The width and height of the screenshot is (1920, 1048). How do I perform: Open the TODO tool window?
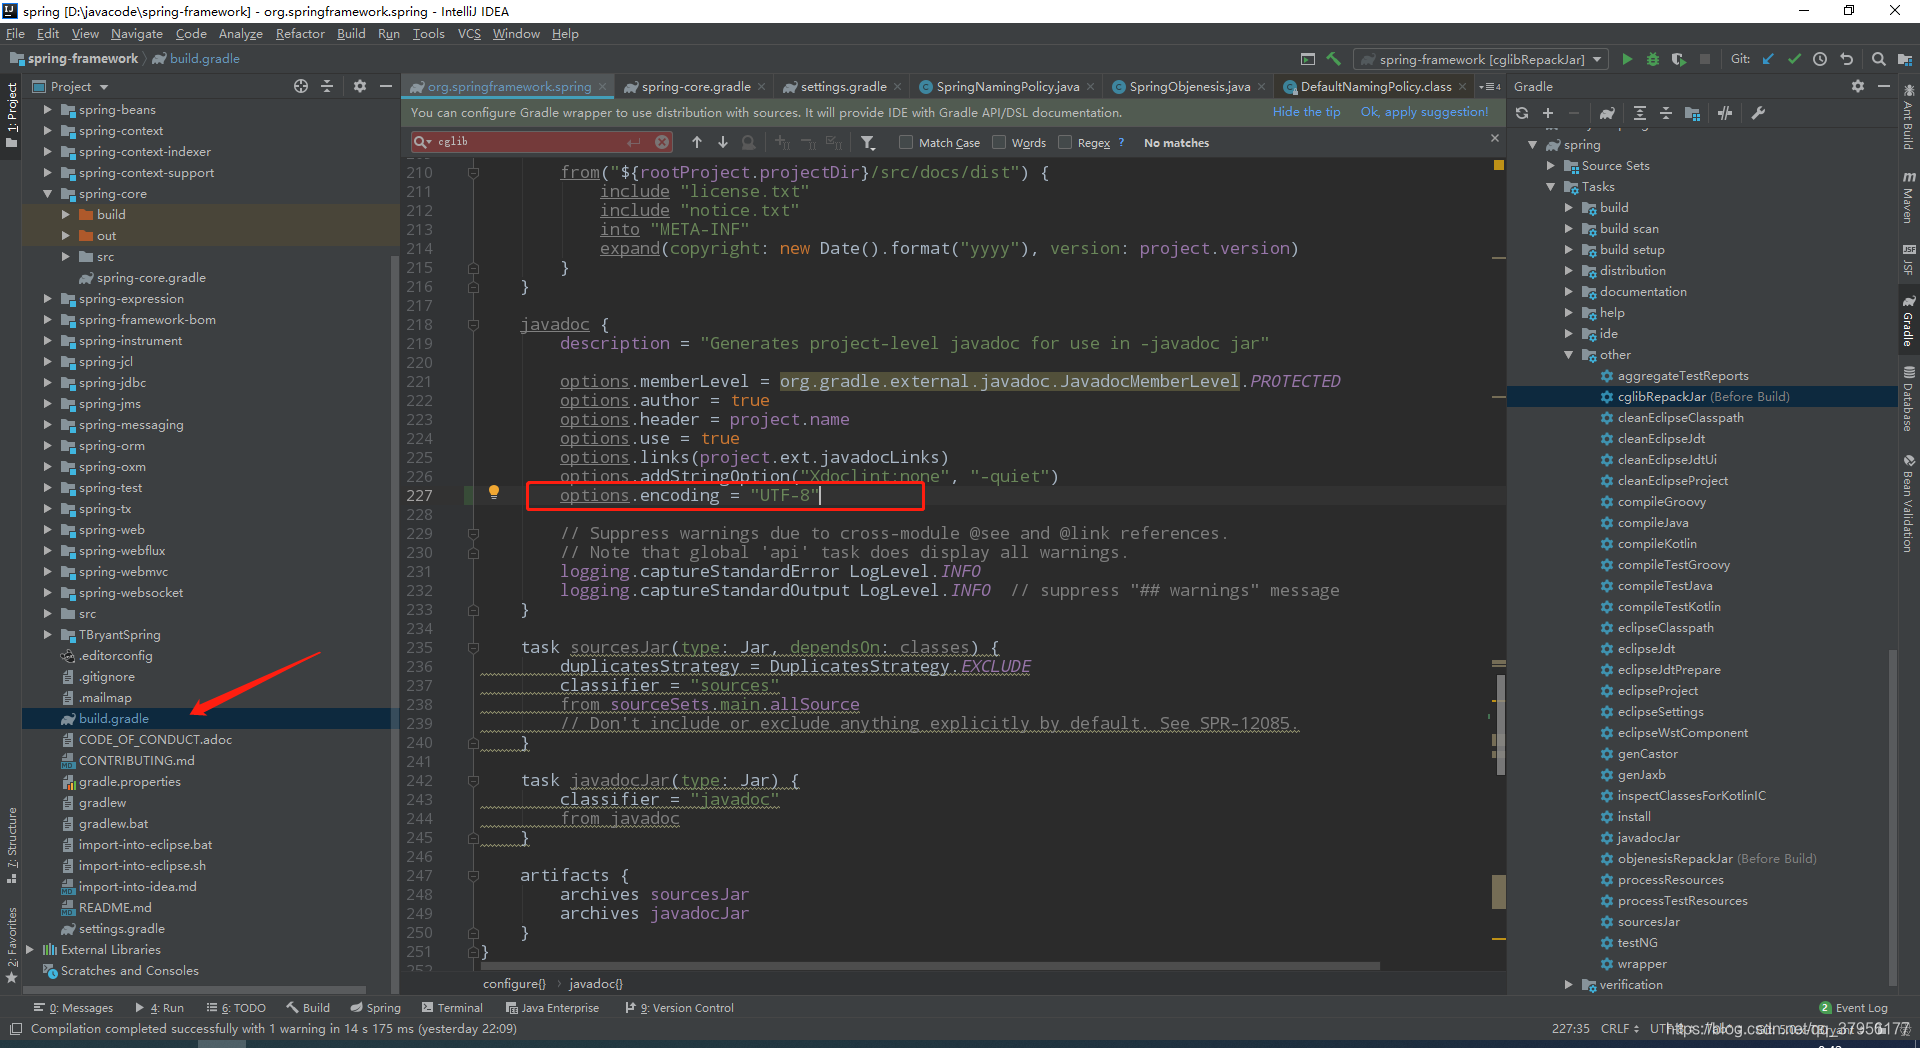click(x=236, y=1008)
